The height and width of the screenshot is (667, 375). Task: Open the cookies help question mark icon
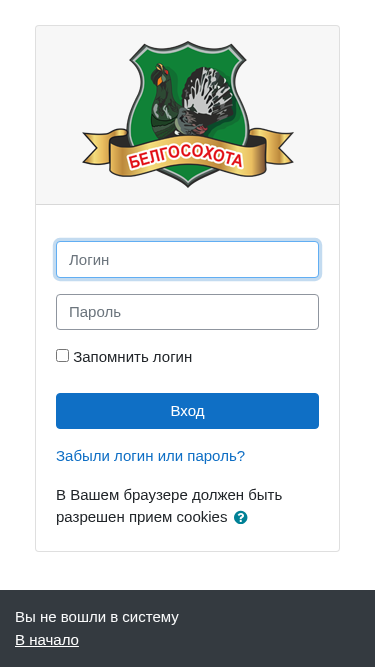pyautogui.click(x=241, y=518)
